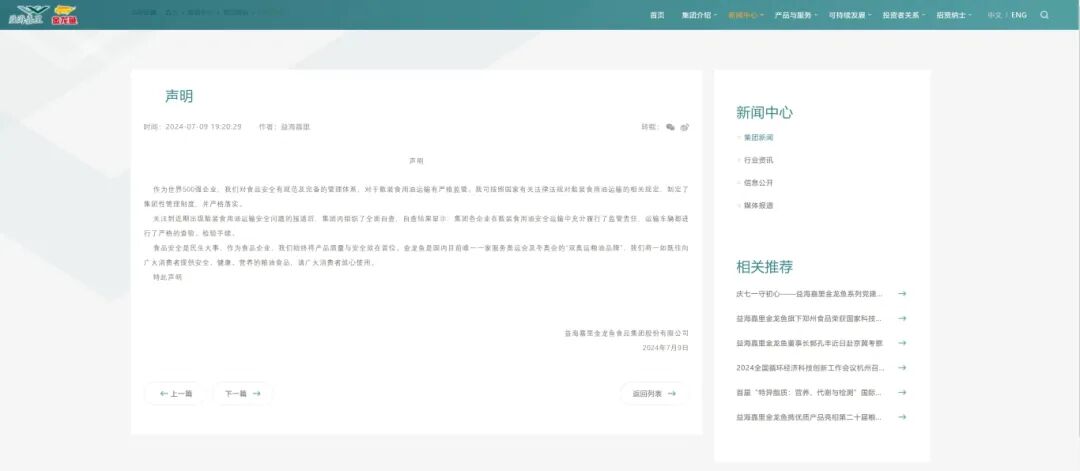
Task: Click arrow beside 首届特异脂质 article
Action: (902, 392)
